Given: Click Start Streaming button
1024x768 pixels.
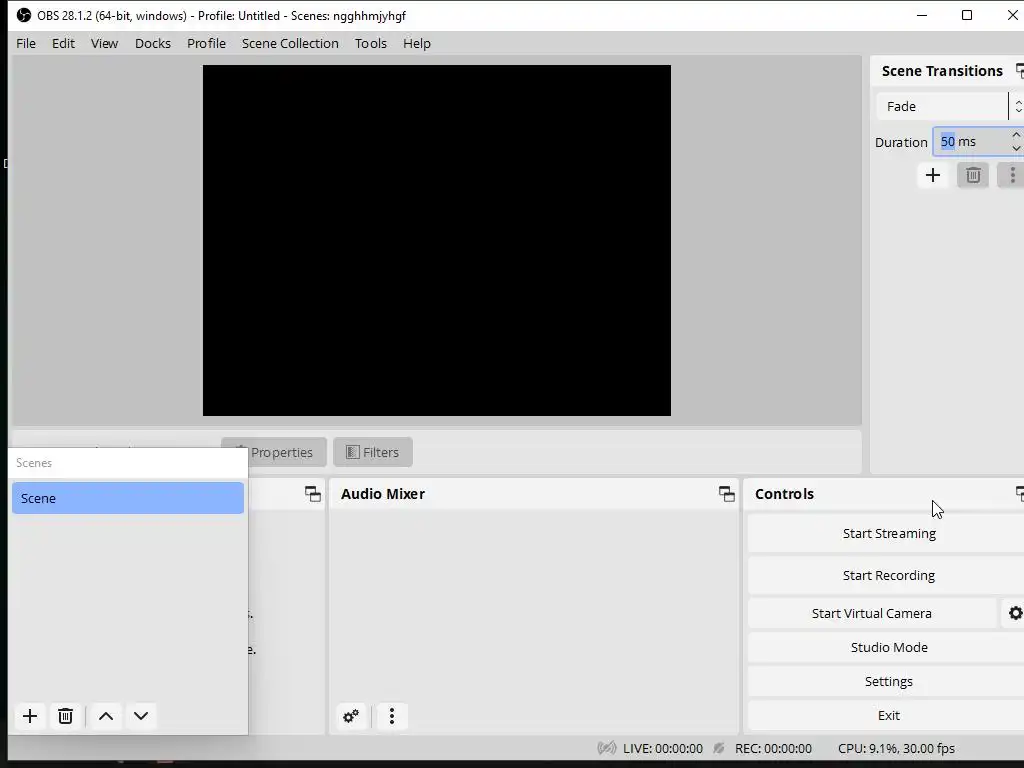Looking at the screenshot, I should tap(889, 534).
